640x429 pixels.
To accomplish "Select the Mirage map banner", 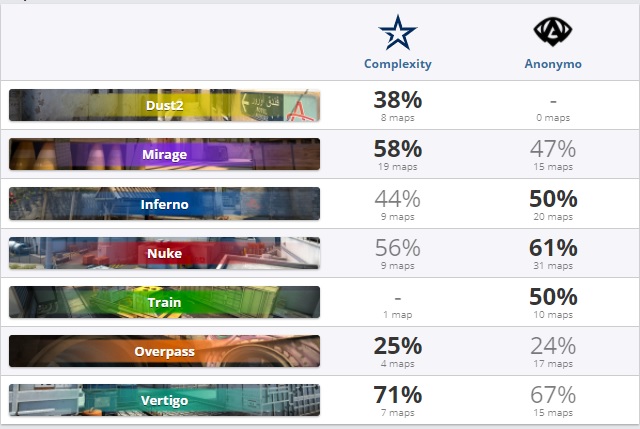I will tap(164, 154).
